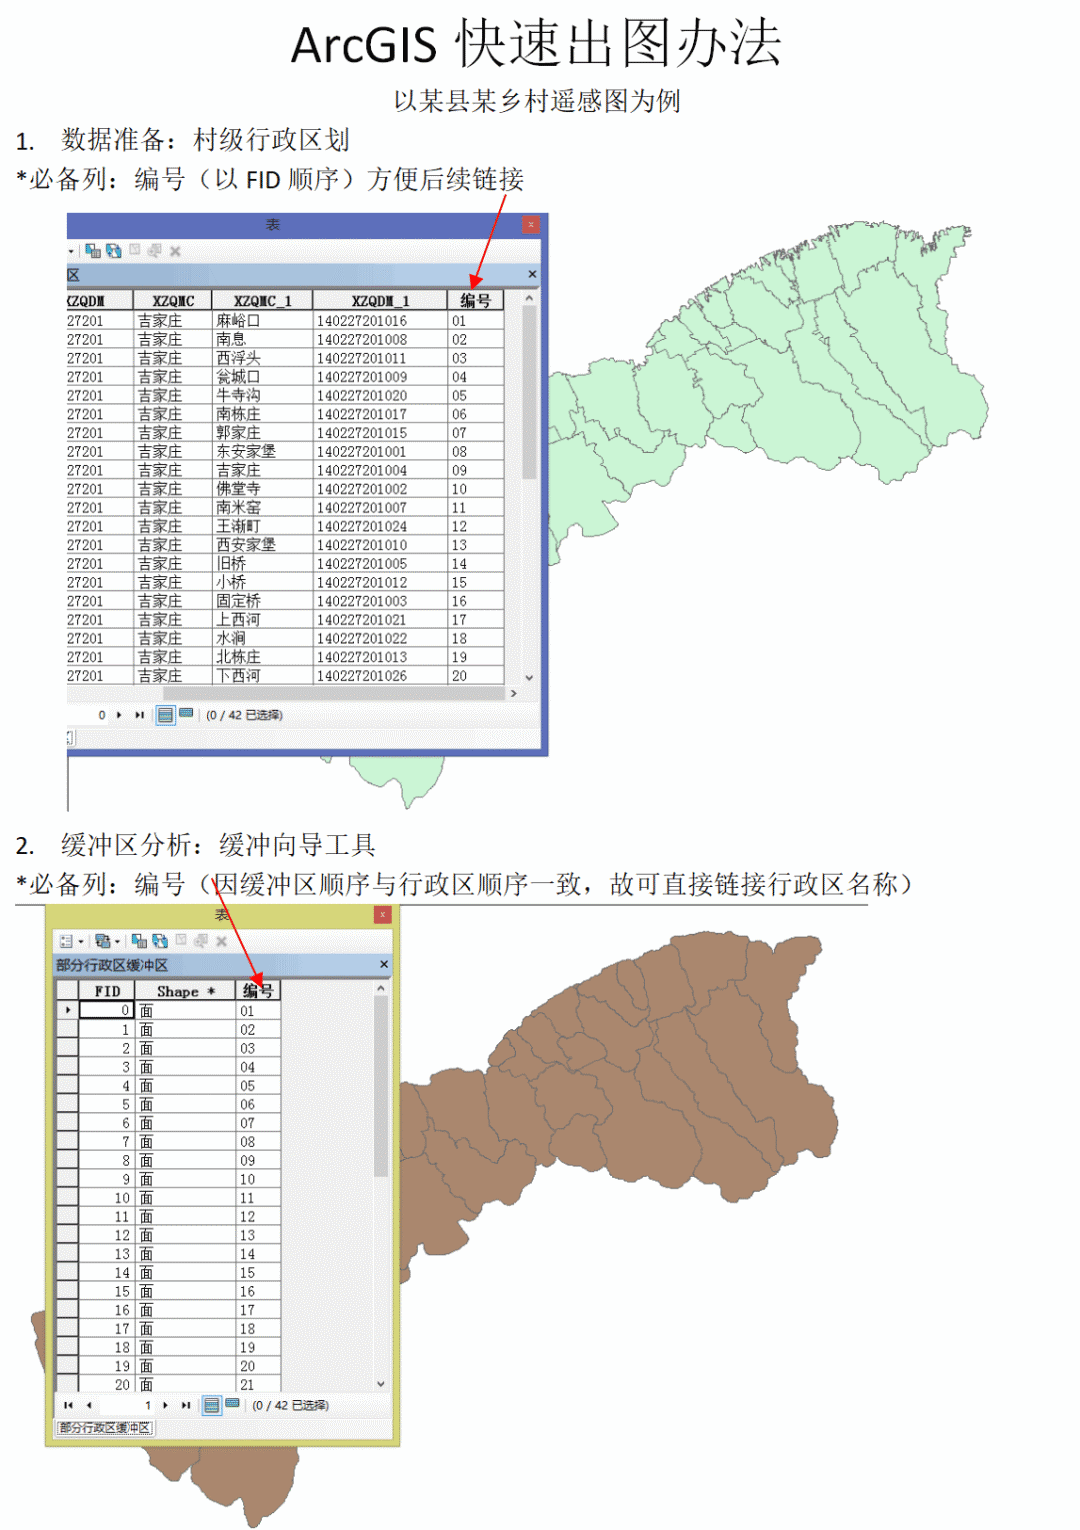
Task: Select row selector for FID 0
Action: click(68, 1010)
